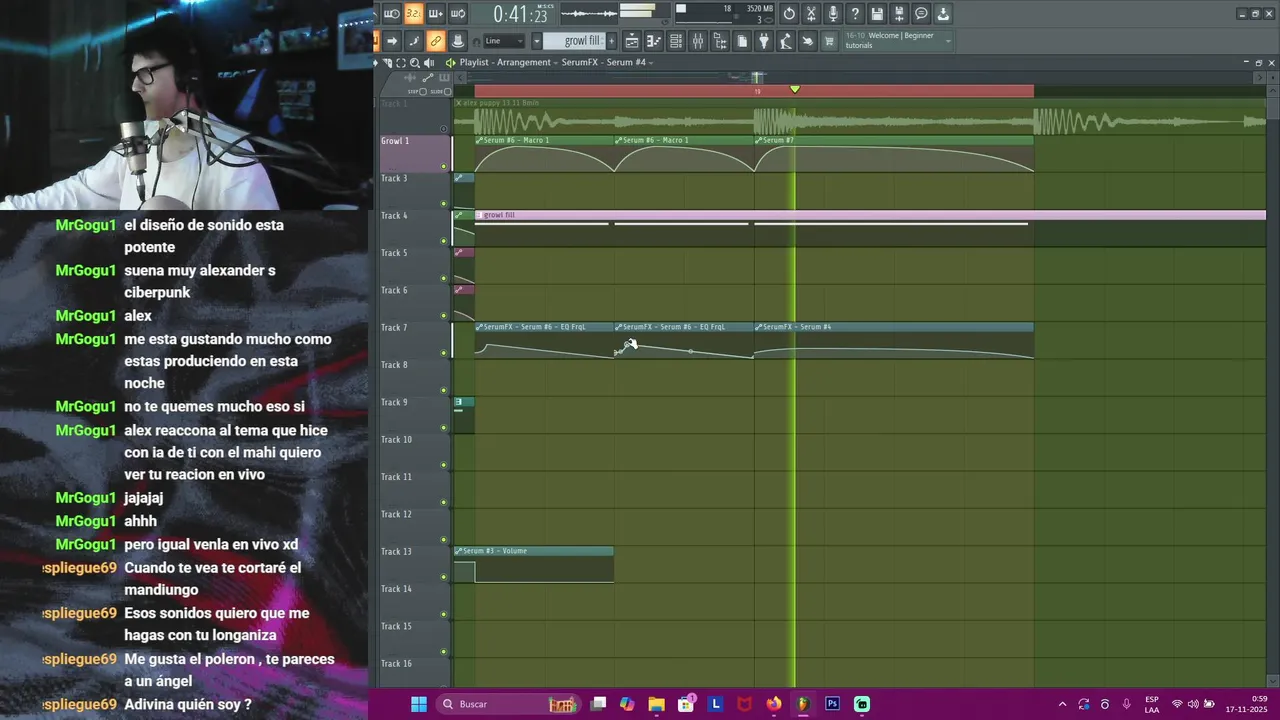
Task: Open Photoshop from the taskbar
Action: 832,704
